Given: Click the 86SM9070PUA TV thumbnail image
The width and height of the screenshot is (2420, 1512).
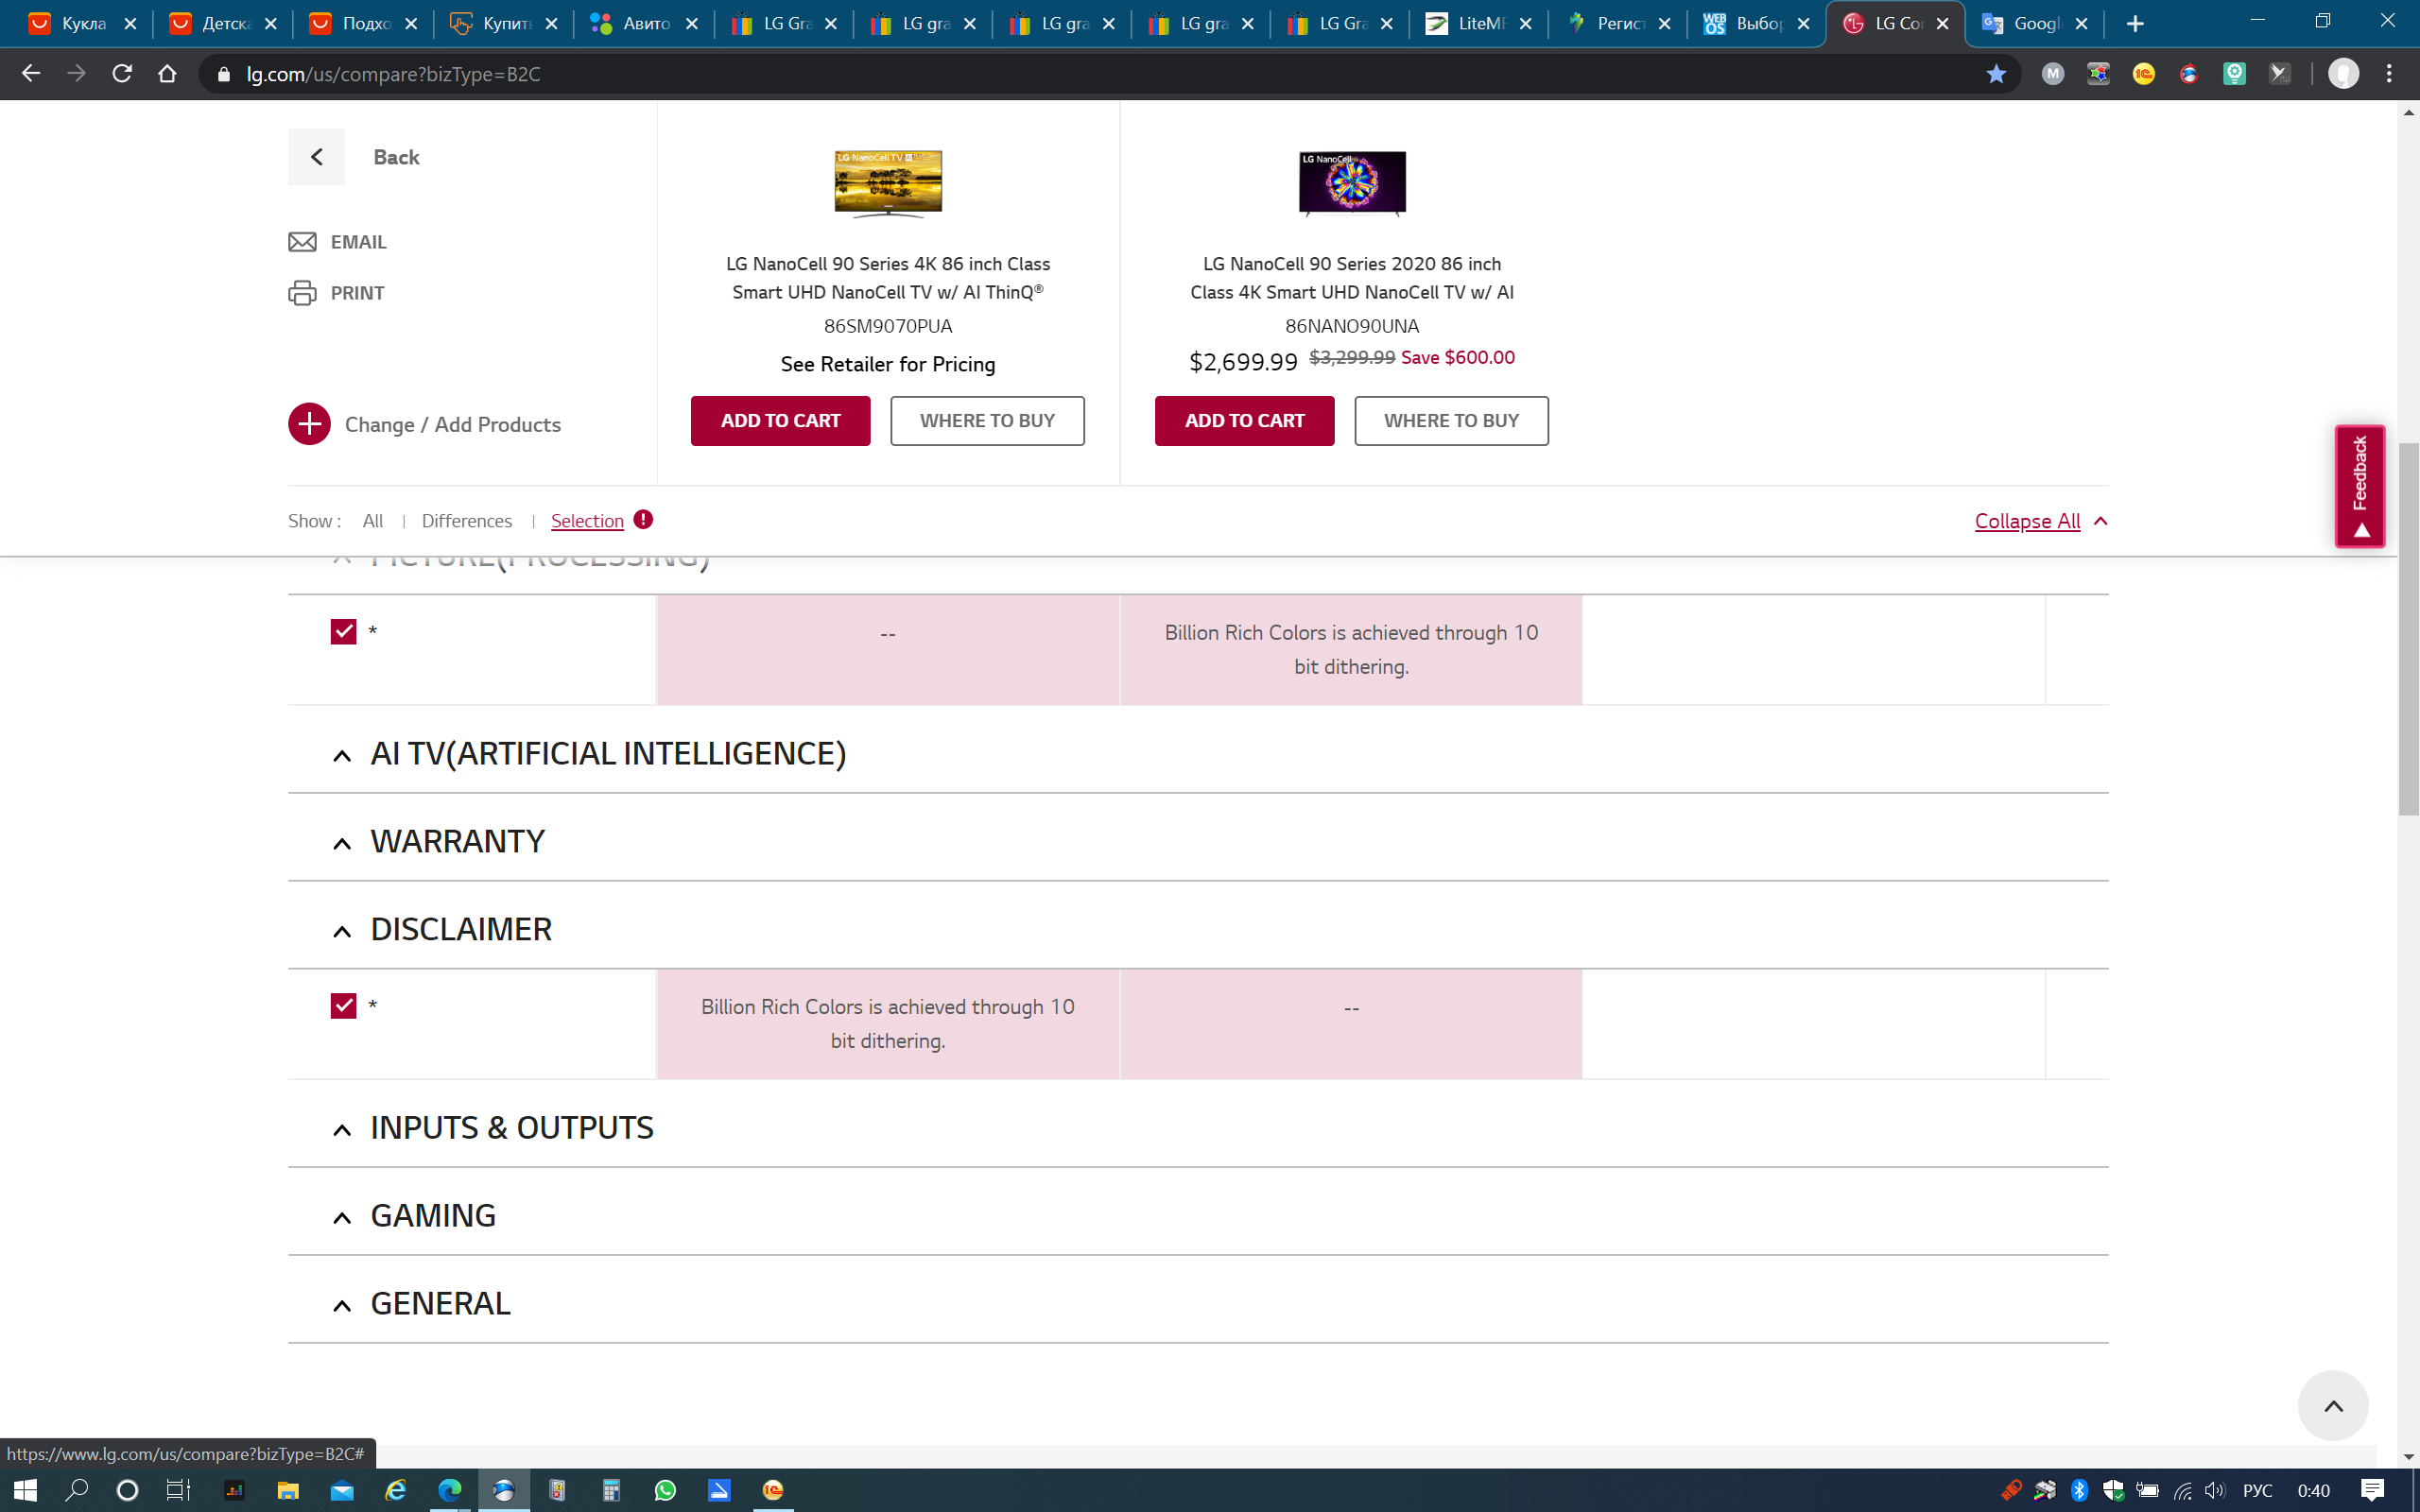Looking at the screenshot, I should [x=888, y=183].
